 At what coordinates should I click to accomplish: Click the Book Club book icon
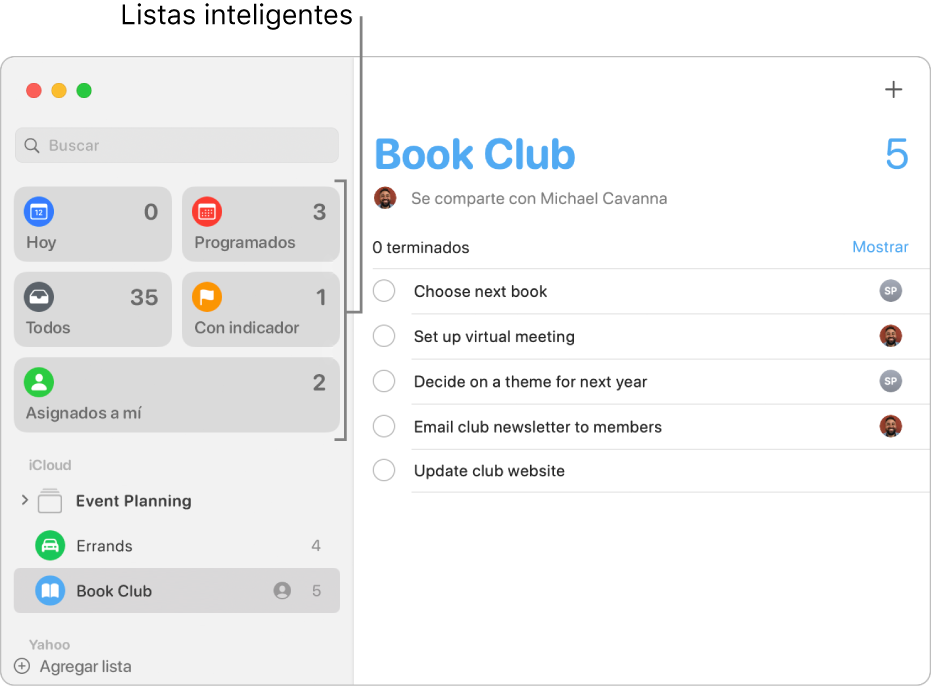(x=49, y=590)
